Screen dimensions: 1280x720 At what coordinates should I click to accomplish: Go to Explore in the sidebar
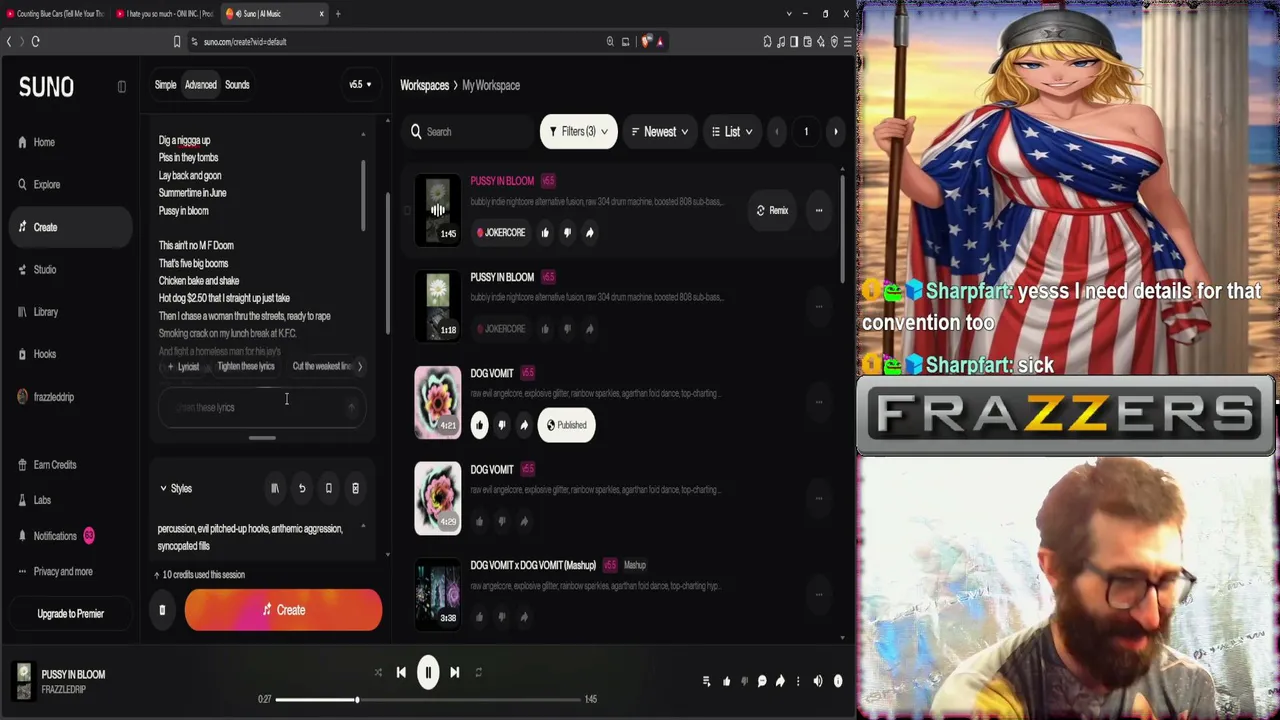[46, 185]
